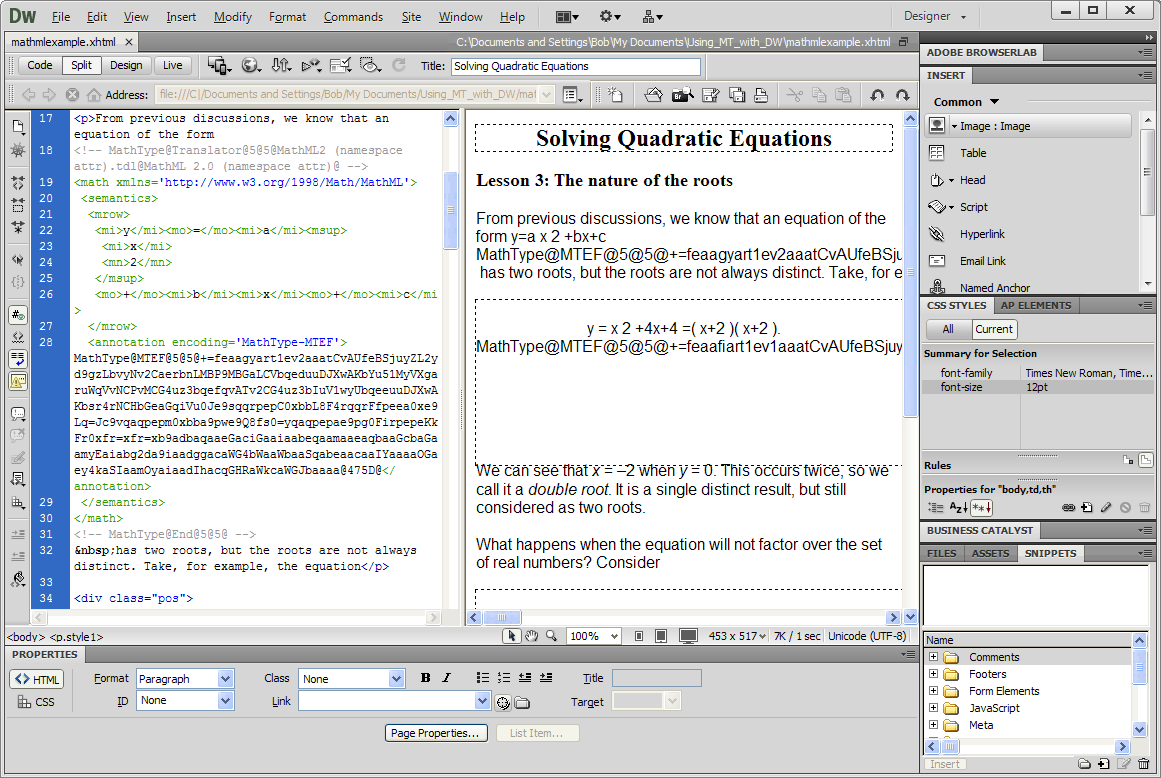Image resolution: width=1161 pixels, height=778 pixels.
Task: Click the Browse for File folder icon
Action: click(x=523, y=702)
